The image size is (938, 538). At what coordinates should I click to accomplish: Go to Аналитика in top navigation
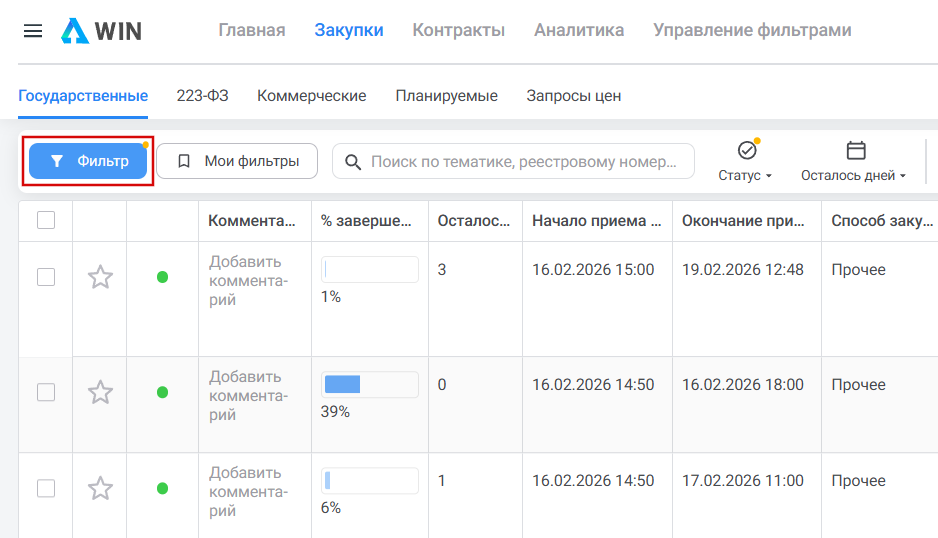pos(579,30)
